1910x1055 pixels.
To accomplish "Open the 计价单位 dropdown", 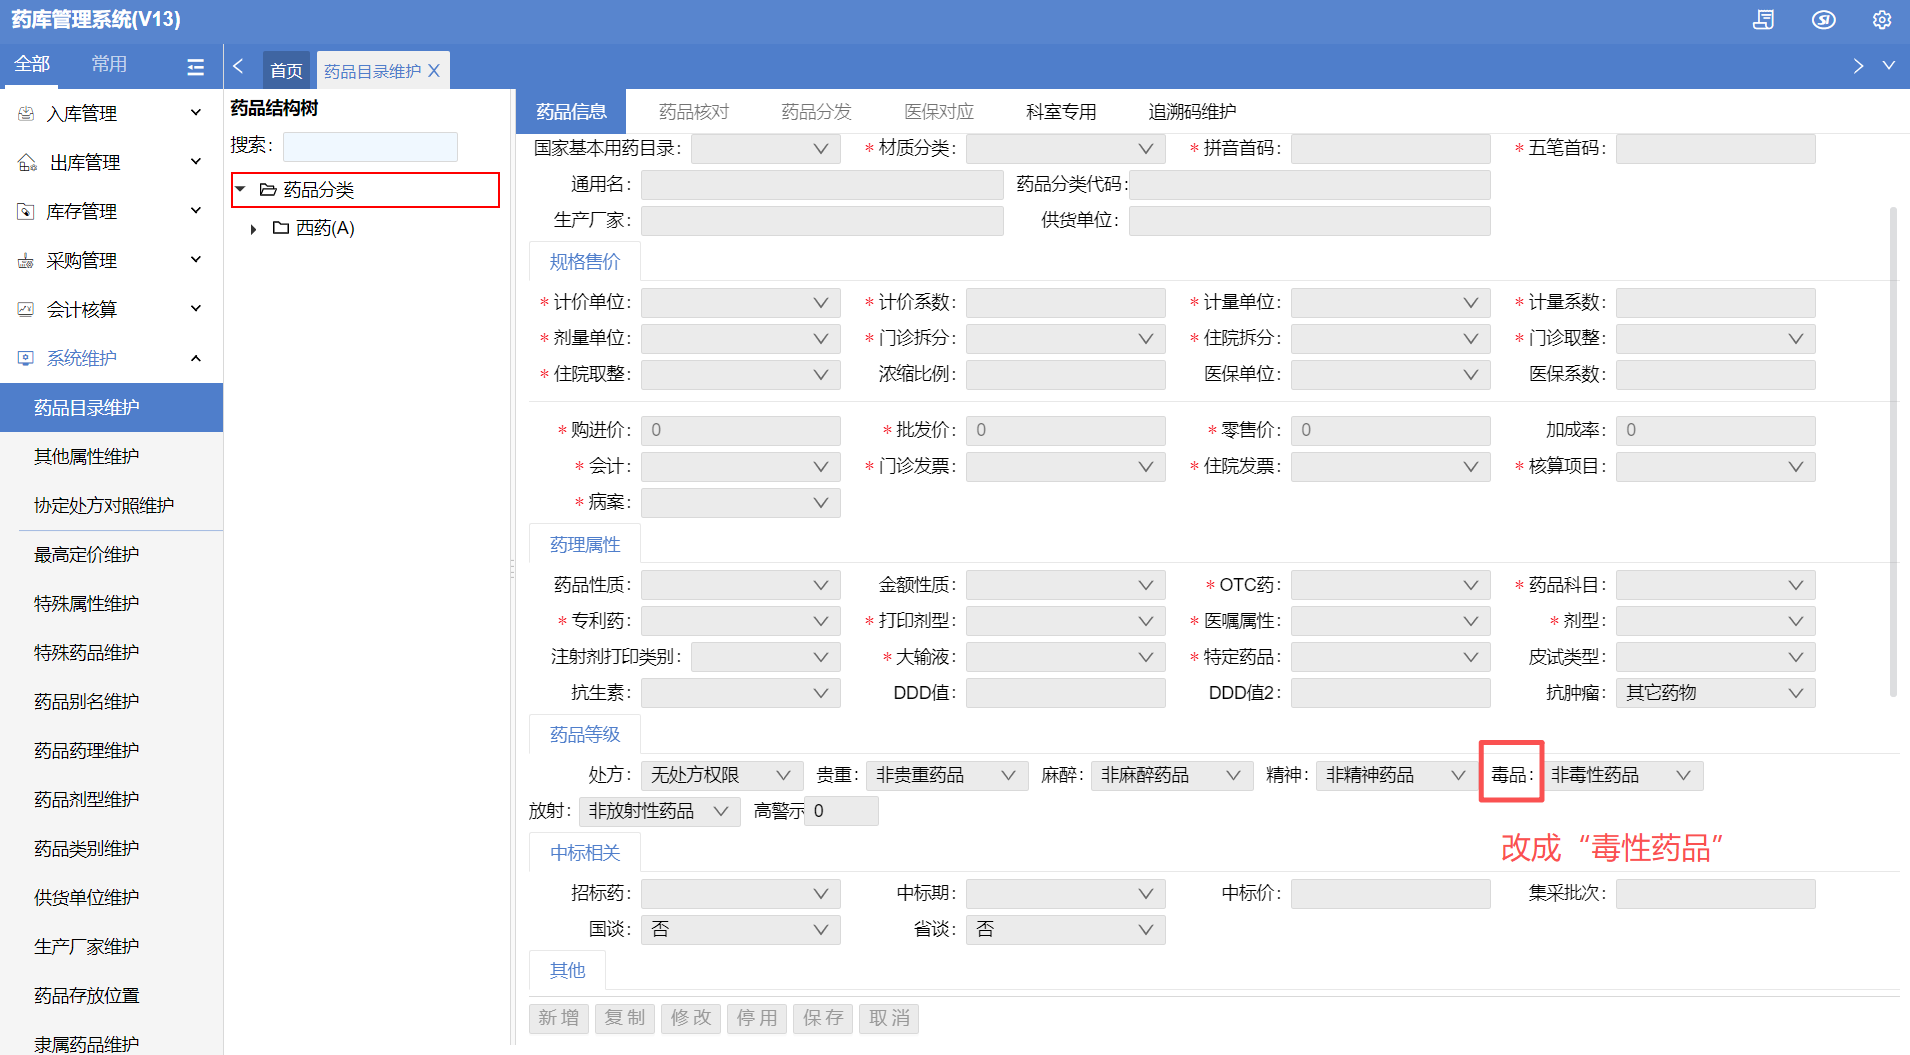I will tap(741, 303).
